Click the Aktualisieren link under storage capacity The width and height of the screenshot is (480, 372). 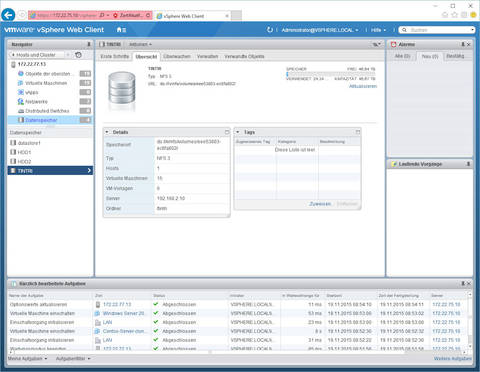click(363, 86)
